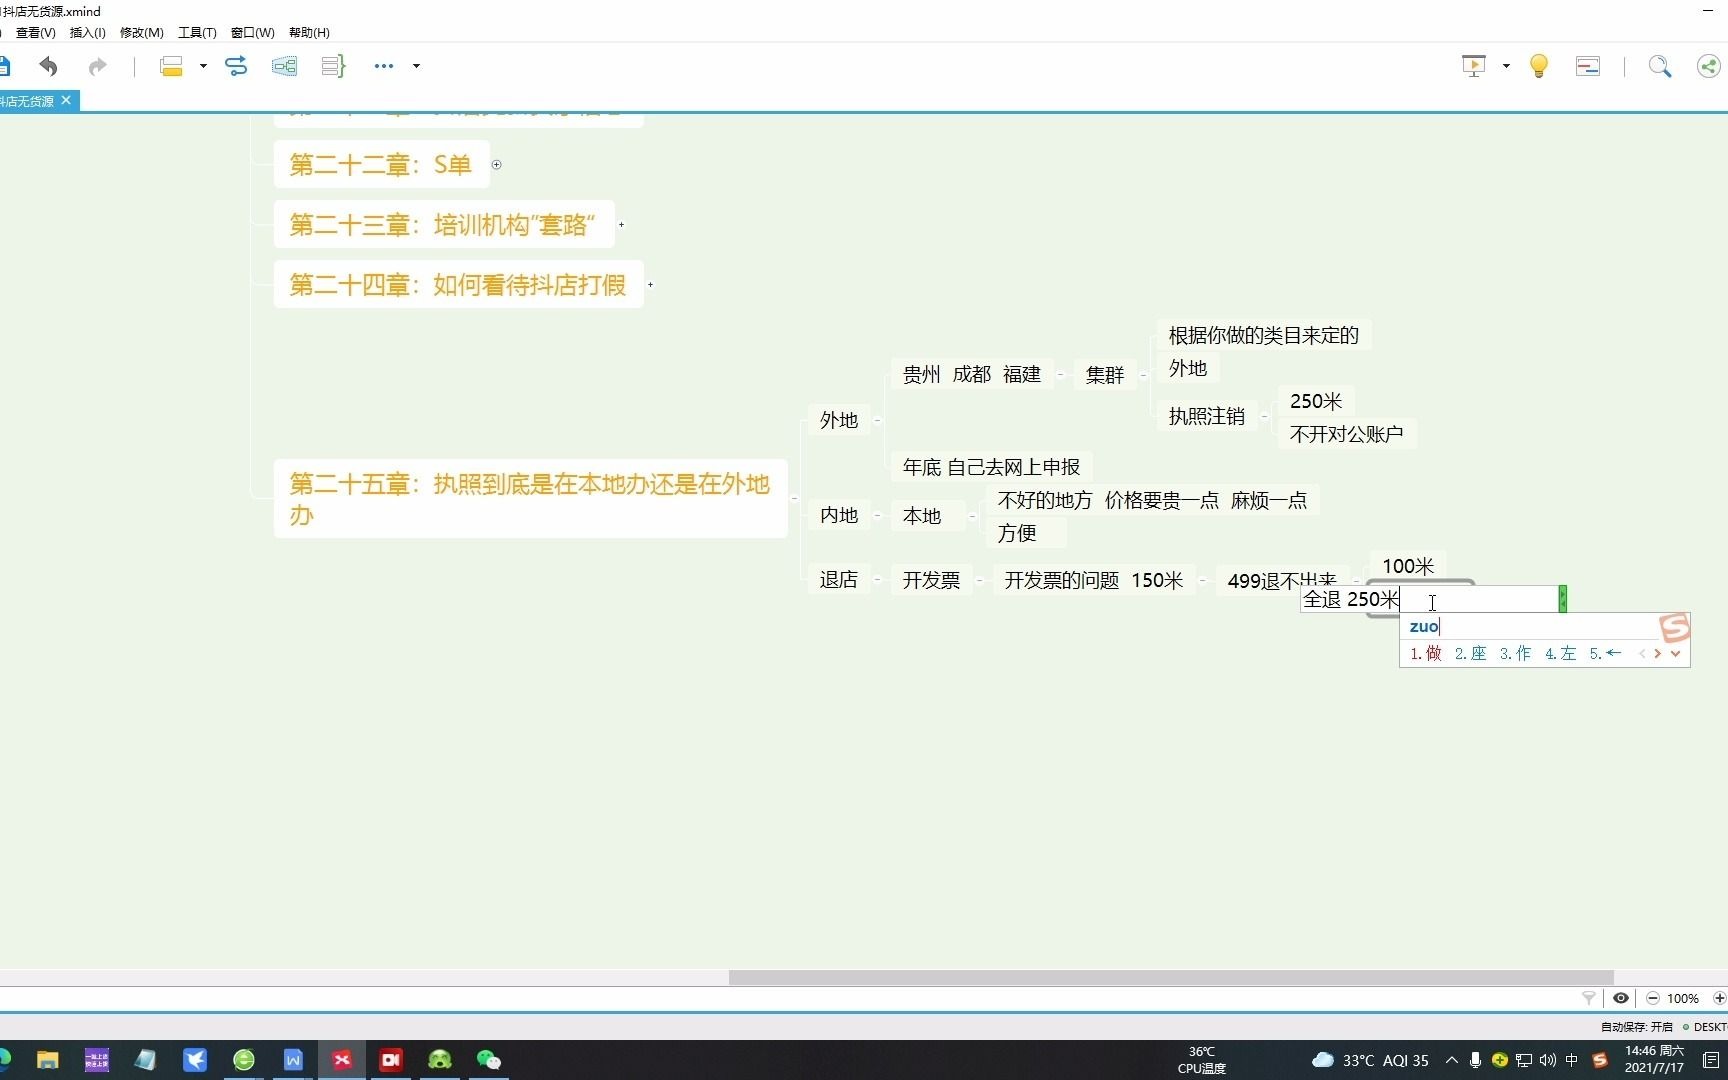Insert a new topic with the toolbar icon

tap(171, 66)
